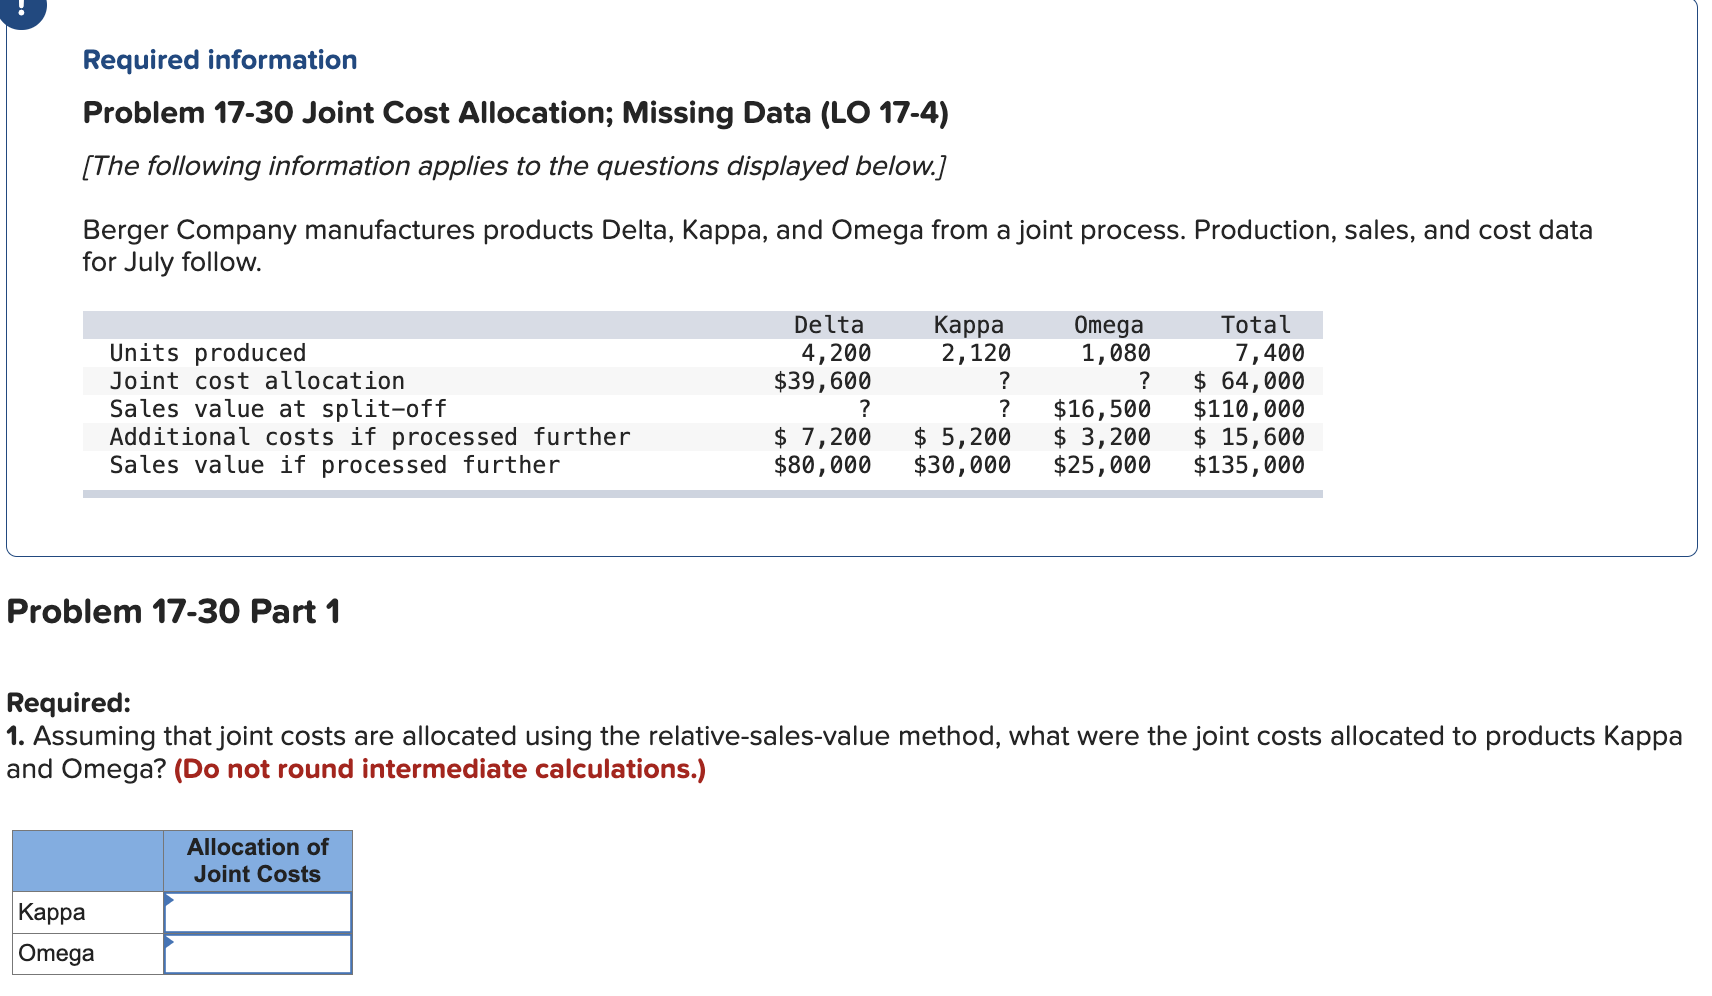
Task: Click the Total column header in table
Action: (1254, 323)
